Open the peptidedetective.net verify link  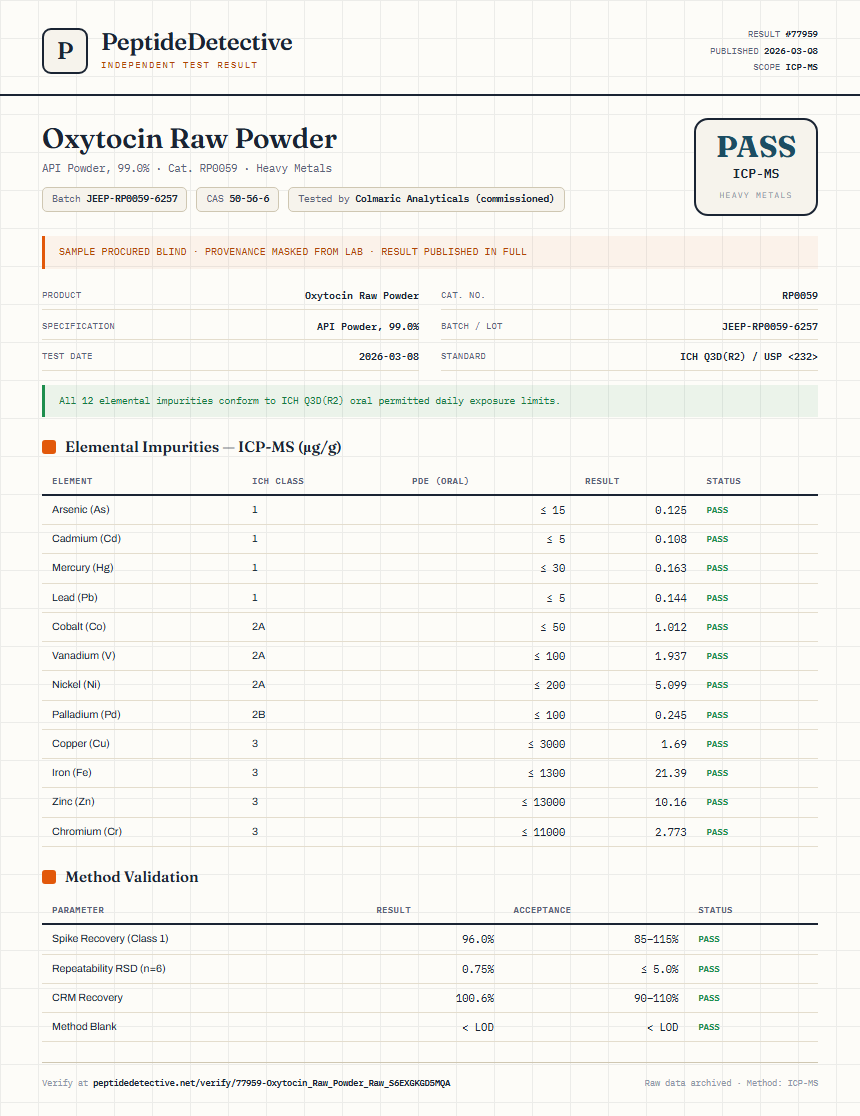tap(271, 1083)
